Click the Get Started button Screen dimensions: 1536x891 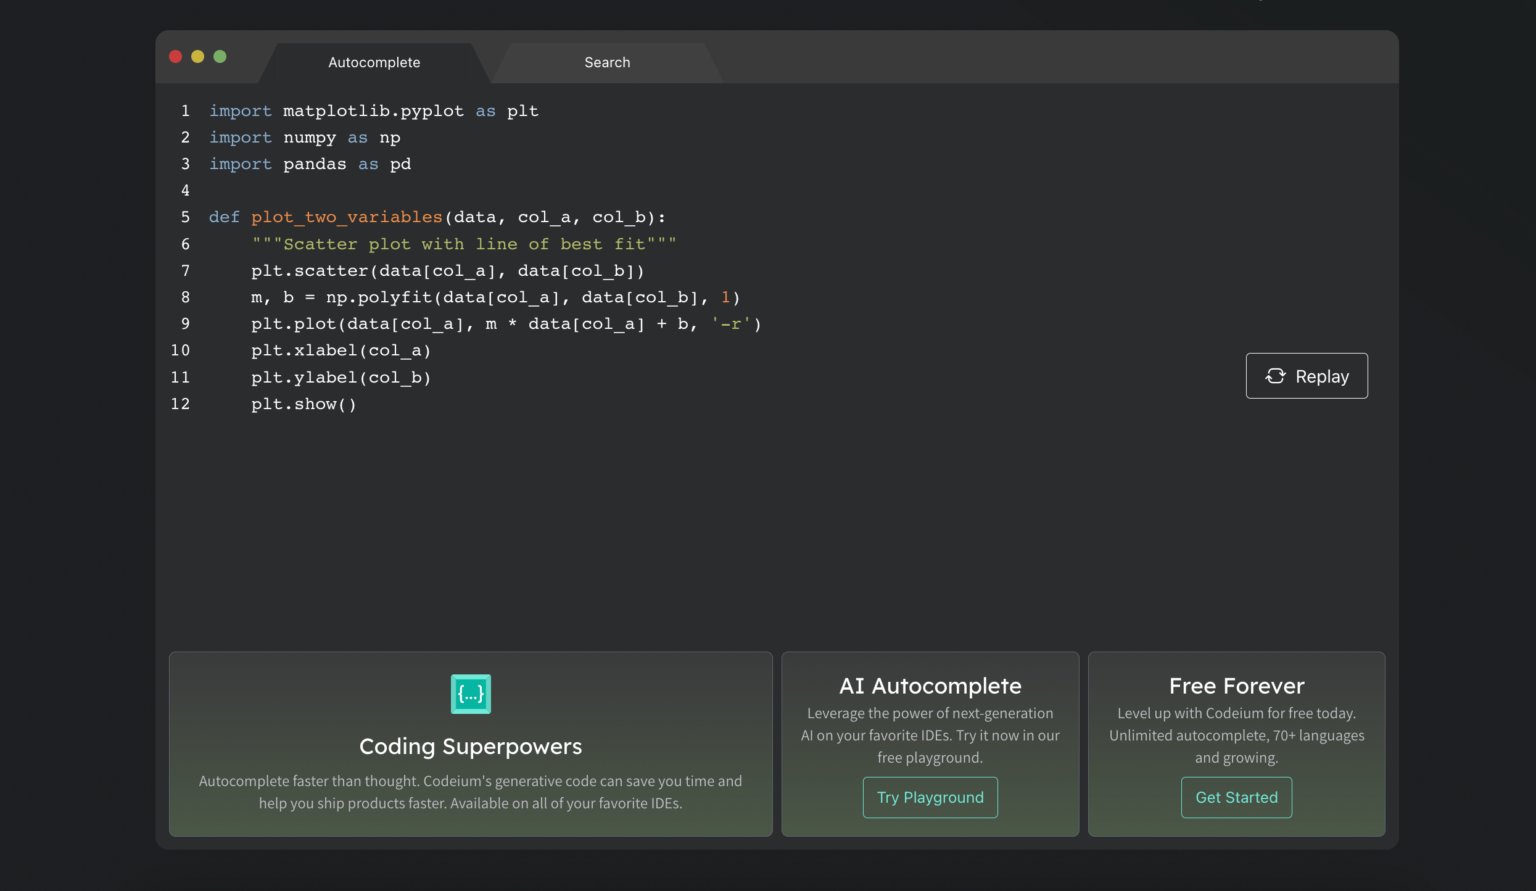pyautogui.click(x=1236, y=797)
